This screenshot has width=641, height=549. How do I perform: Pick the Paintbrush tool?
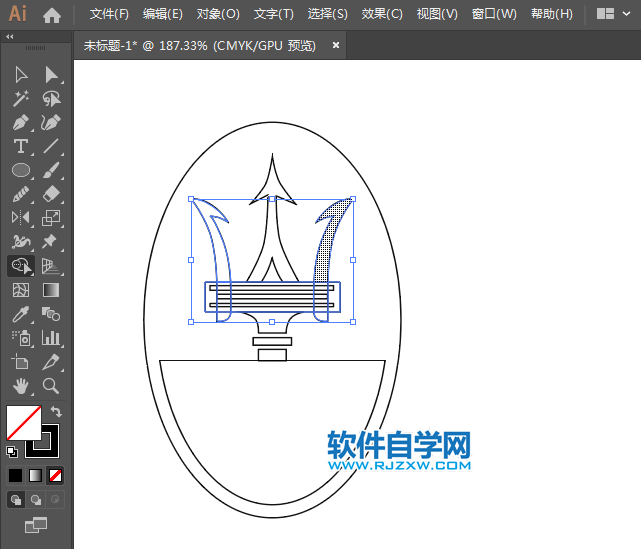[51, 170]
